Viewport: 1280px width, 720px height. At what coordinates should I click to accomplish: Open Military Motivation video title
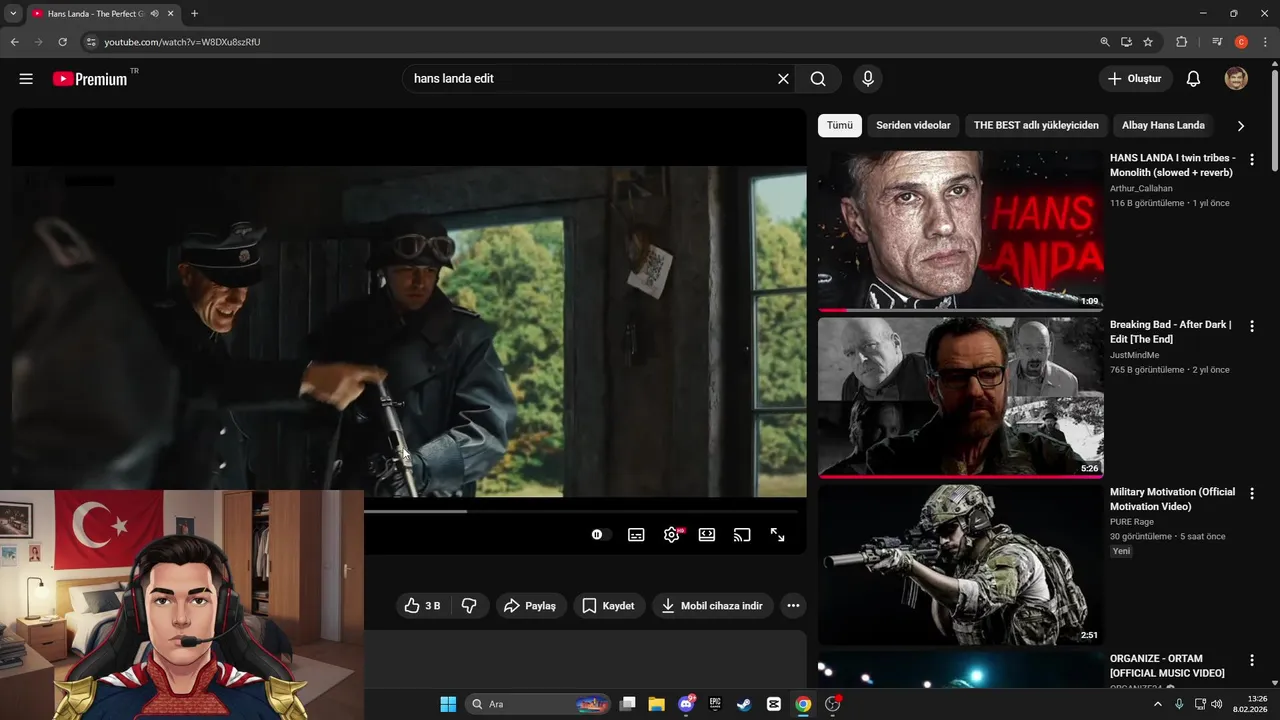[1172, 499]
